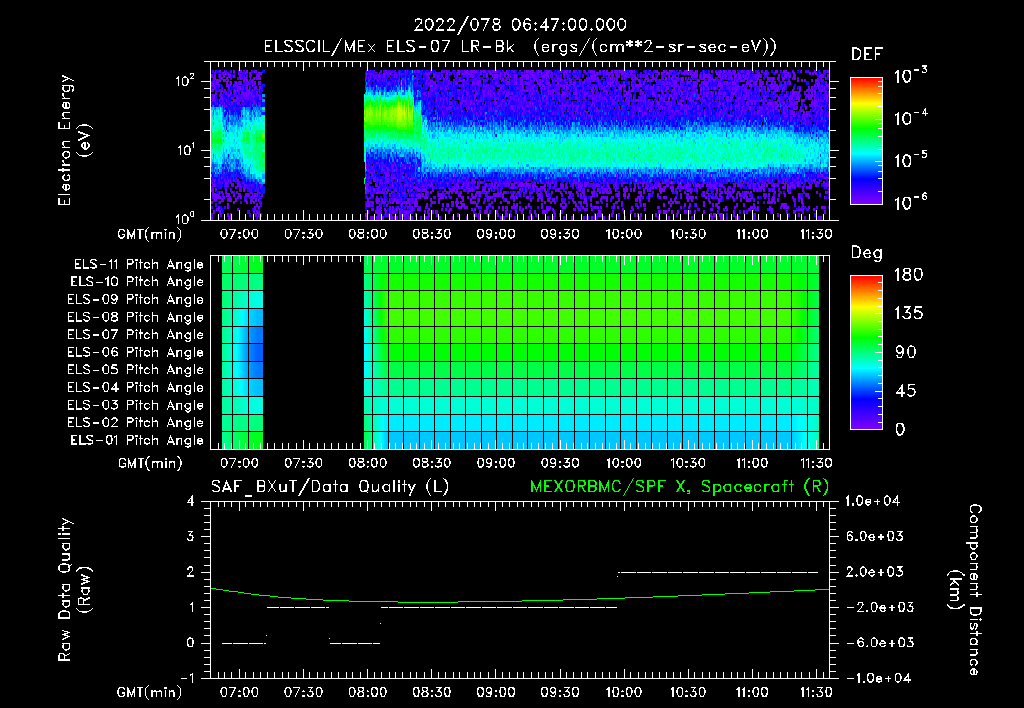The width and height of the screenshot is (1024, 708).
Task: Click the 0 label on Deg scale
Action: point(900,429)
